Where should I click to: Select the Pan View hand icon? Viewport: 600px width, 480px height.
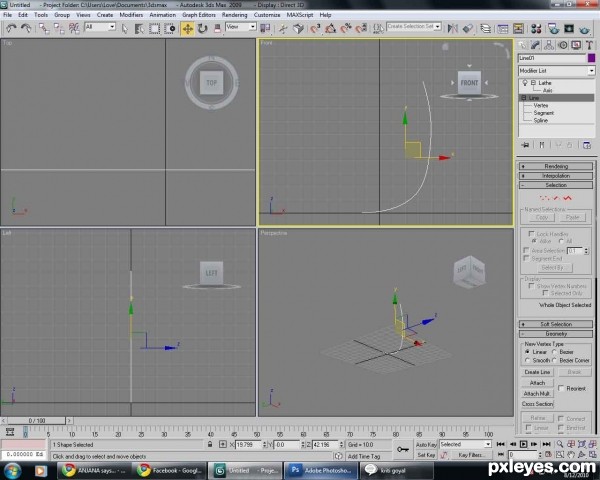[x=571, y=454]
